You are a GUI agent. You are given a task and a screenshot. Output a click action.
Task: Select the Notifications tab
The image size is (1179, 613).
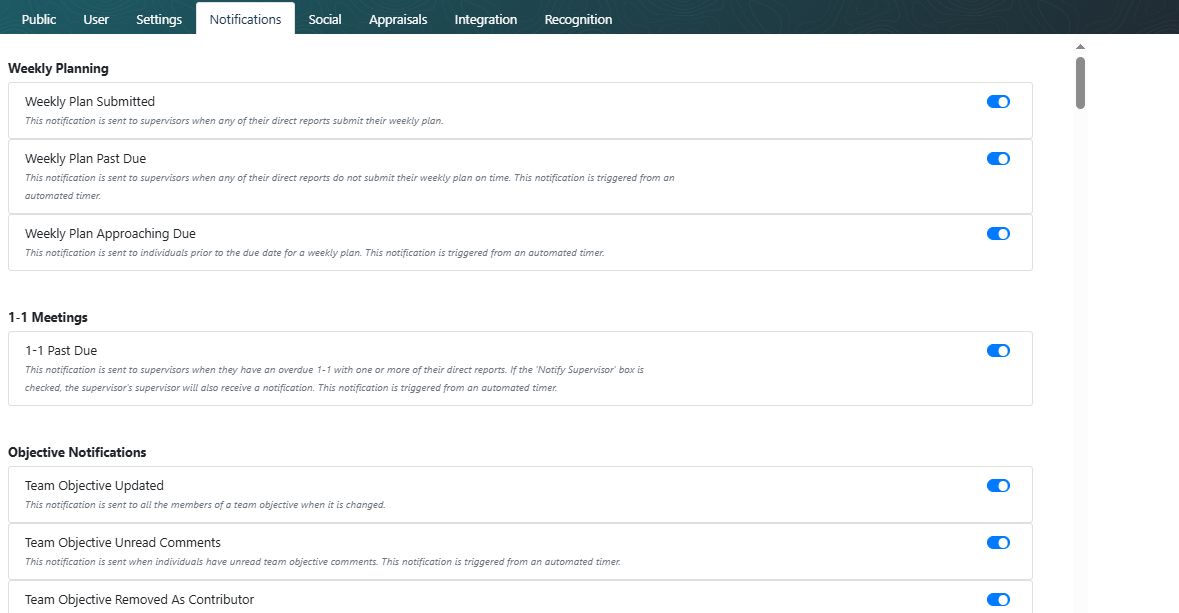pos(245,20)
